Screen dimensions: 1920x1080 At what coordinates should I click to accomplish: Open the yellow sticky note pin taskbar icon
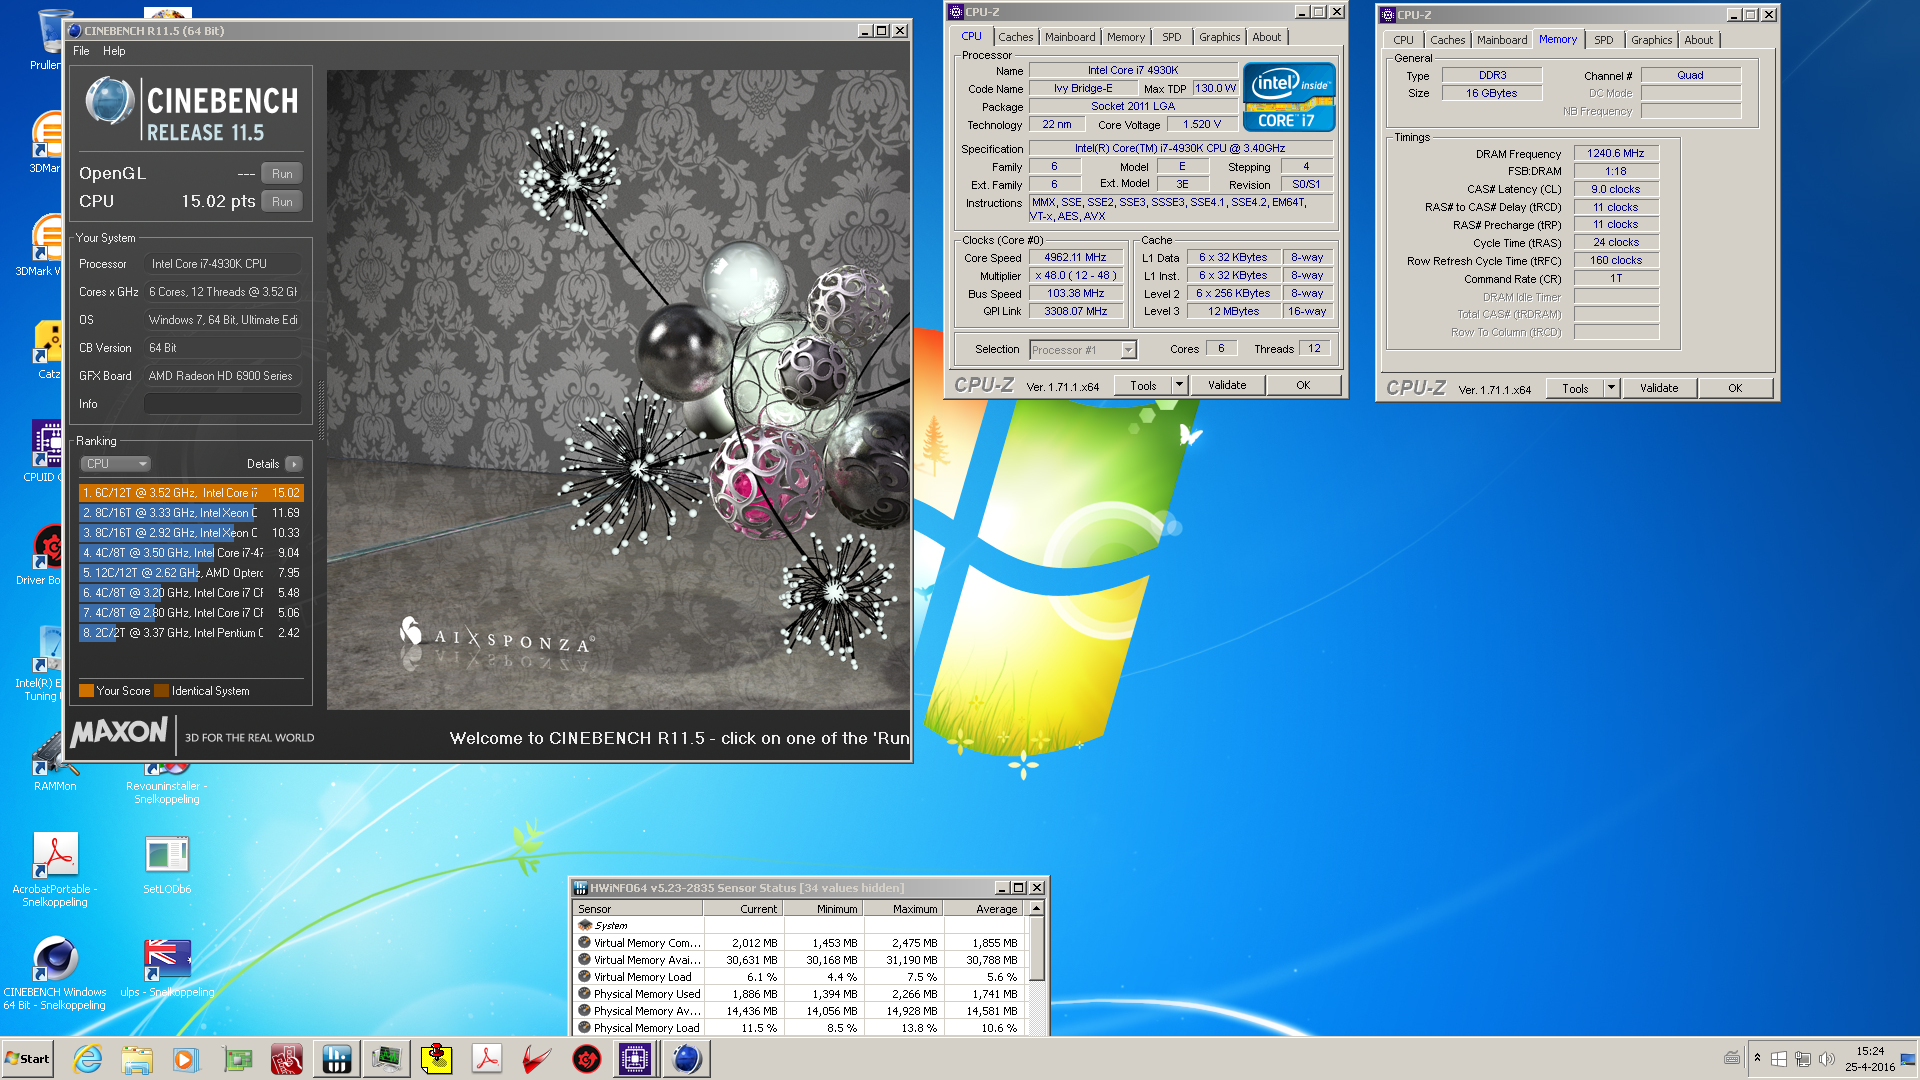437,1059
